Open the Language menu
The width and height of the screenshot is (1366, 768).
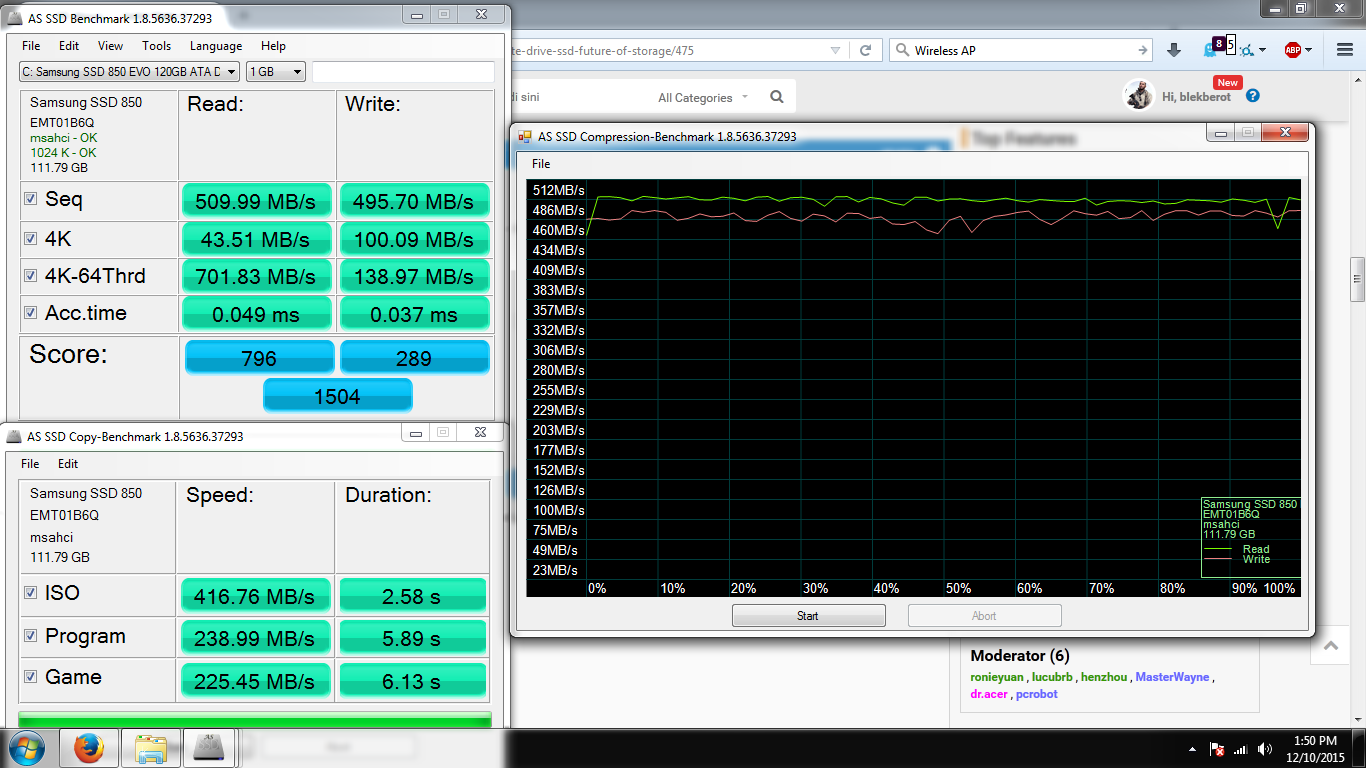[x=216, y=46]
